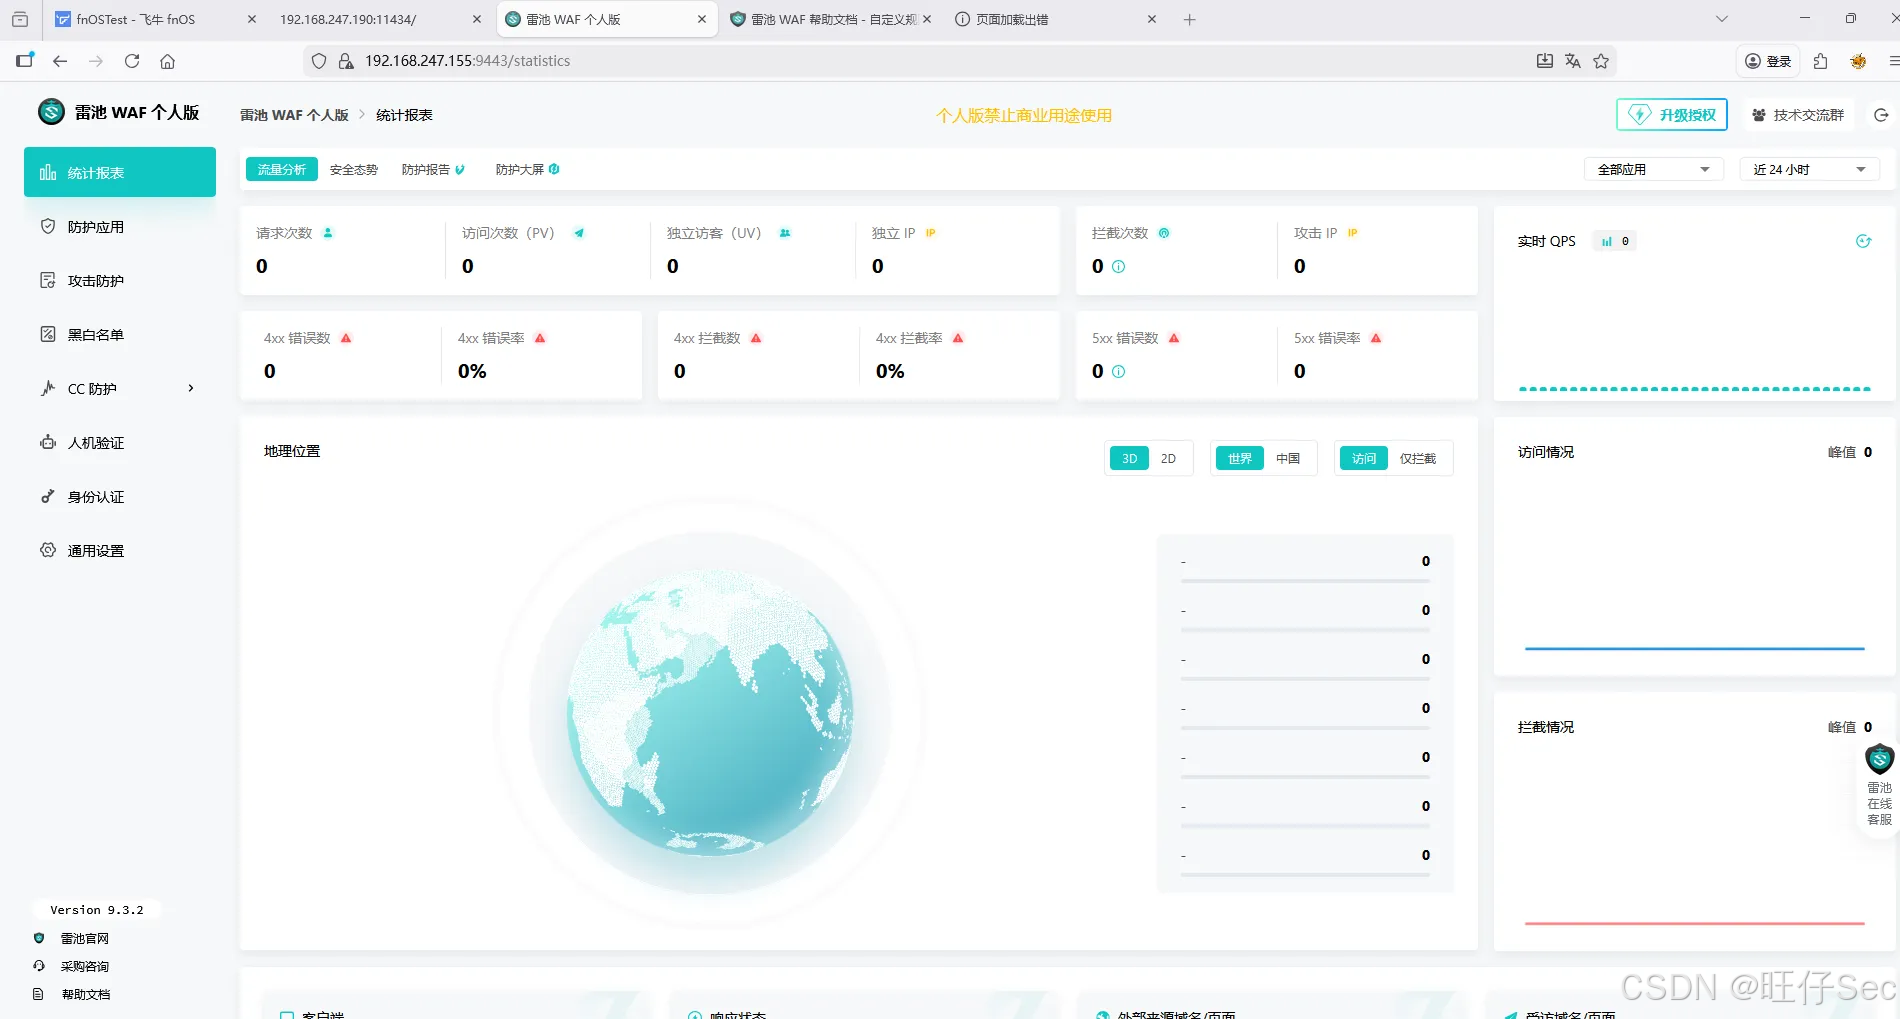Screen dimensions: 1900x1019
Task: Click 雷池 WAF 个人版 breadcrumb link
Action: point(294,115)
